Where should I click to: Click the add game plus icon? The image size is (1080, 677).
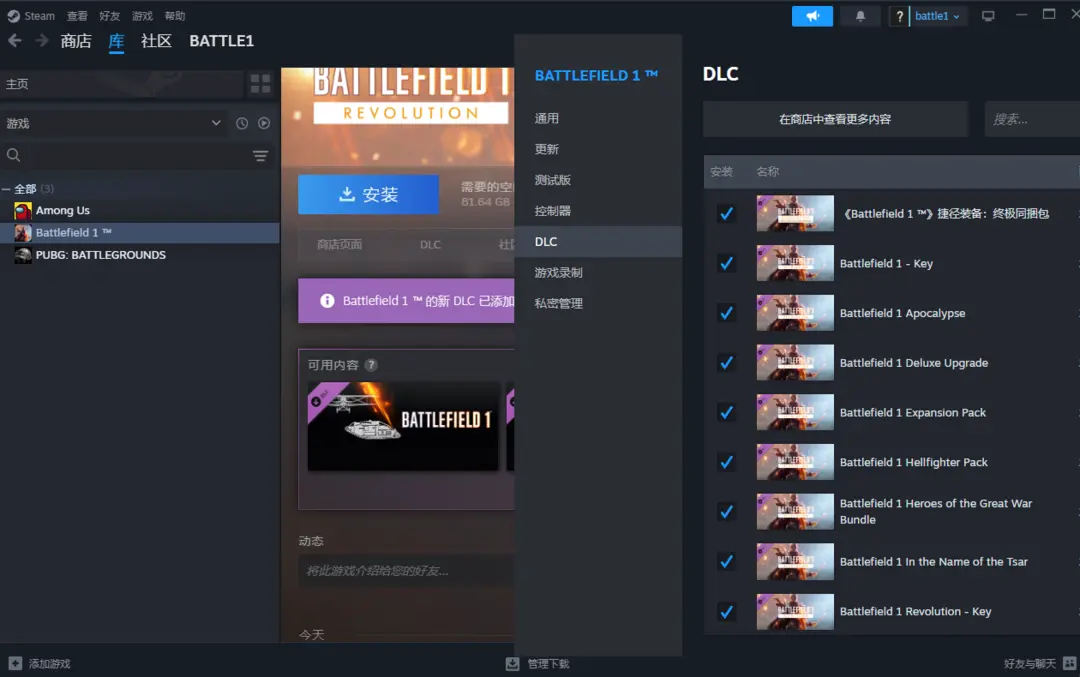pyautogui.click(x=15, y=663)
